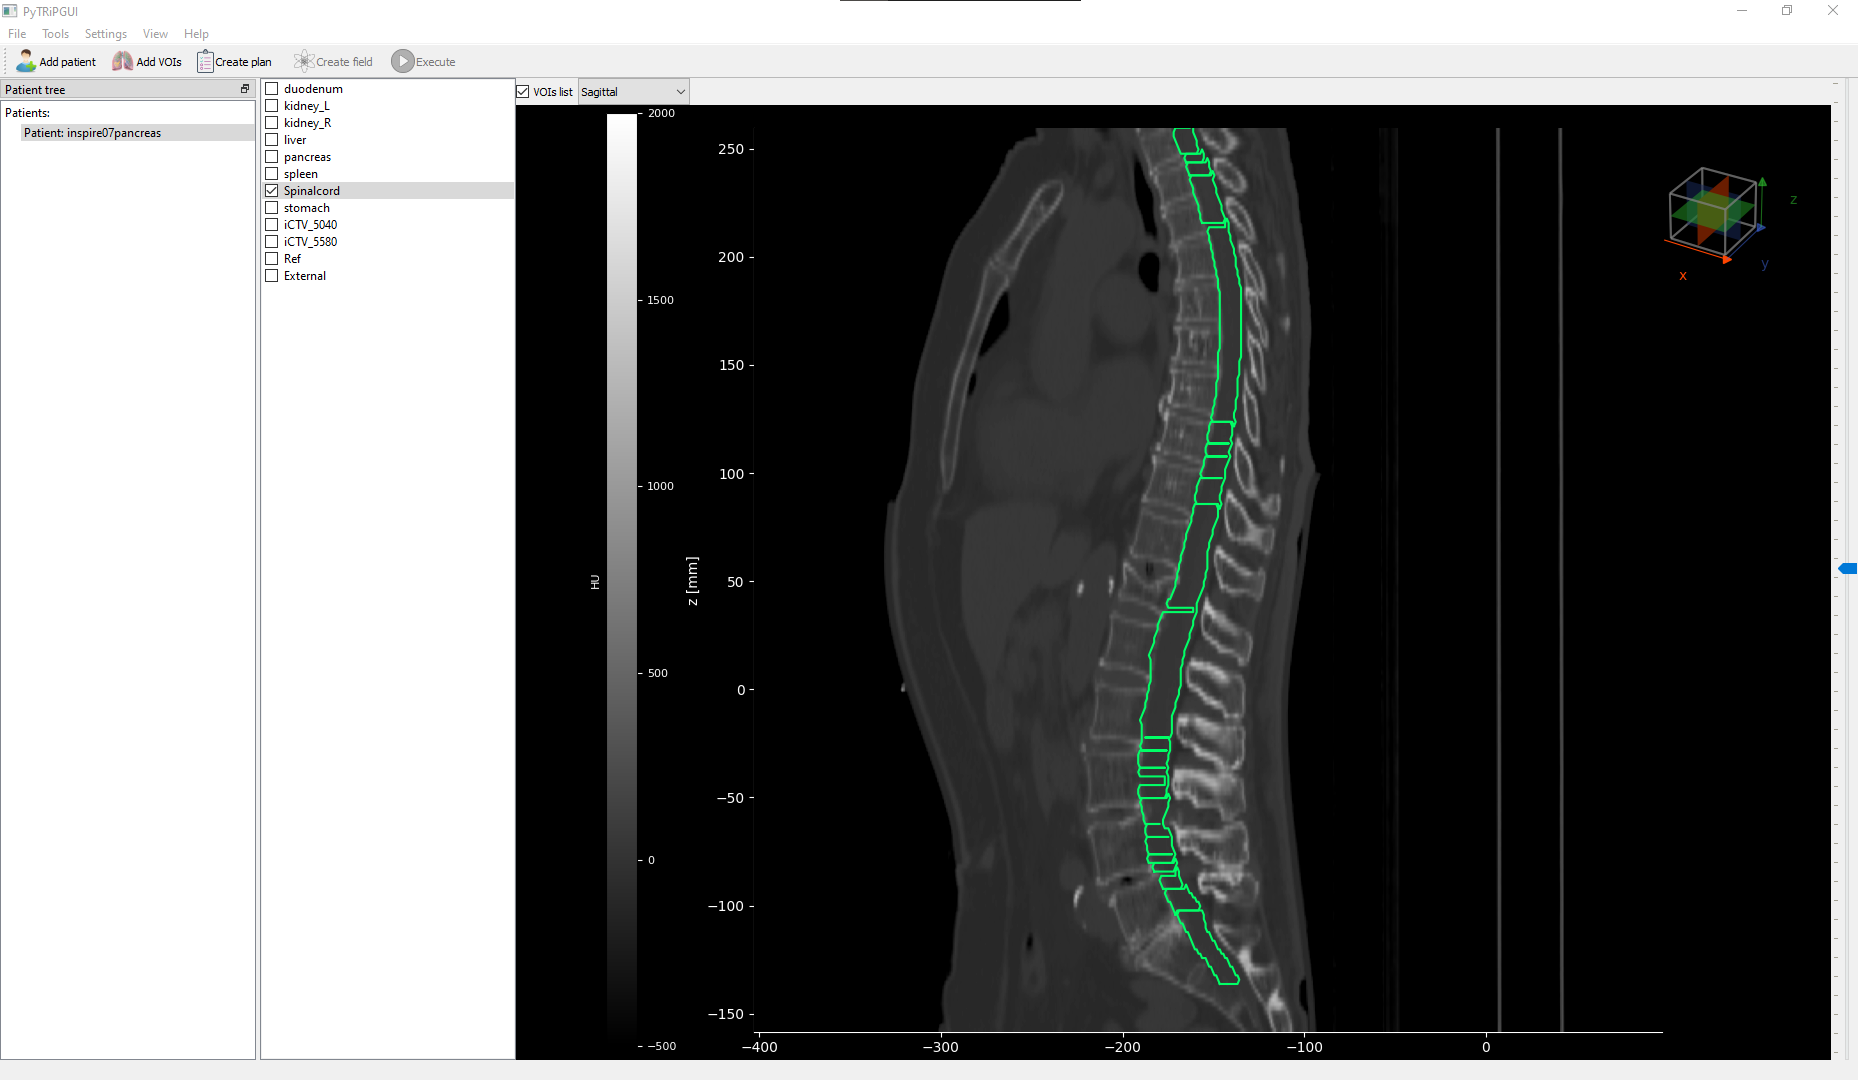This screenshot has height=1080, width=1858.
Task: Open the Tools menu
Action: [55, 33]
